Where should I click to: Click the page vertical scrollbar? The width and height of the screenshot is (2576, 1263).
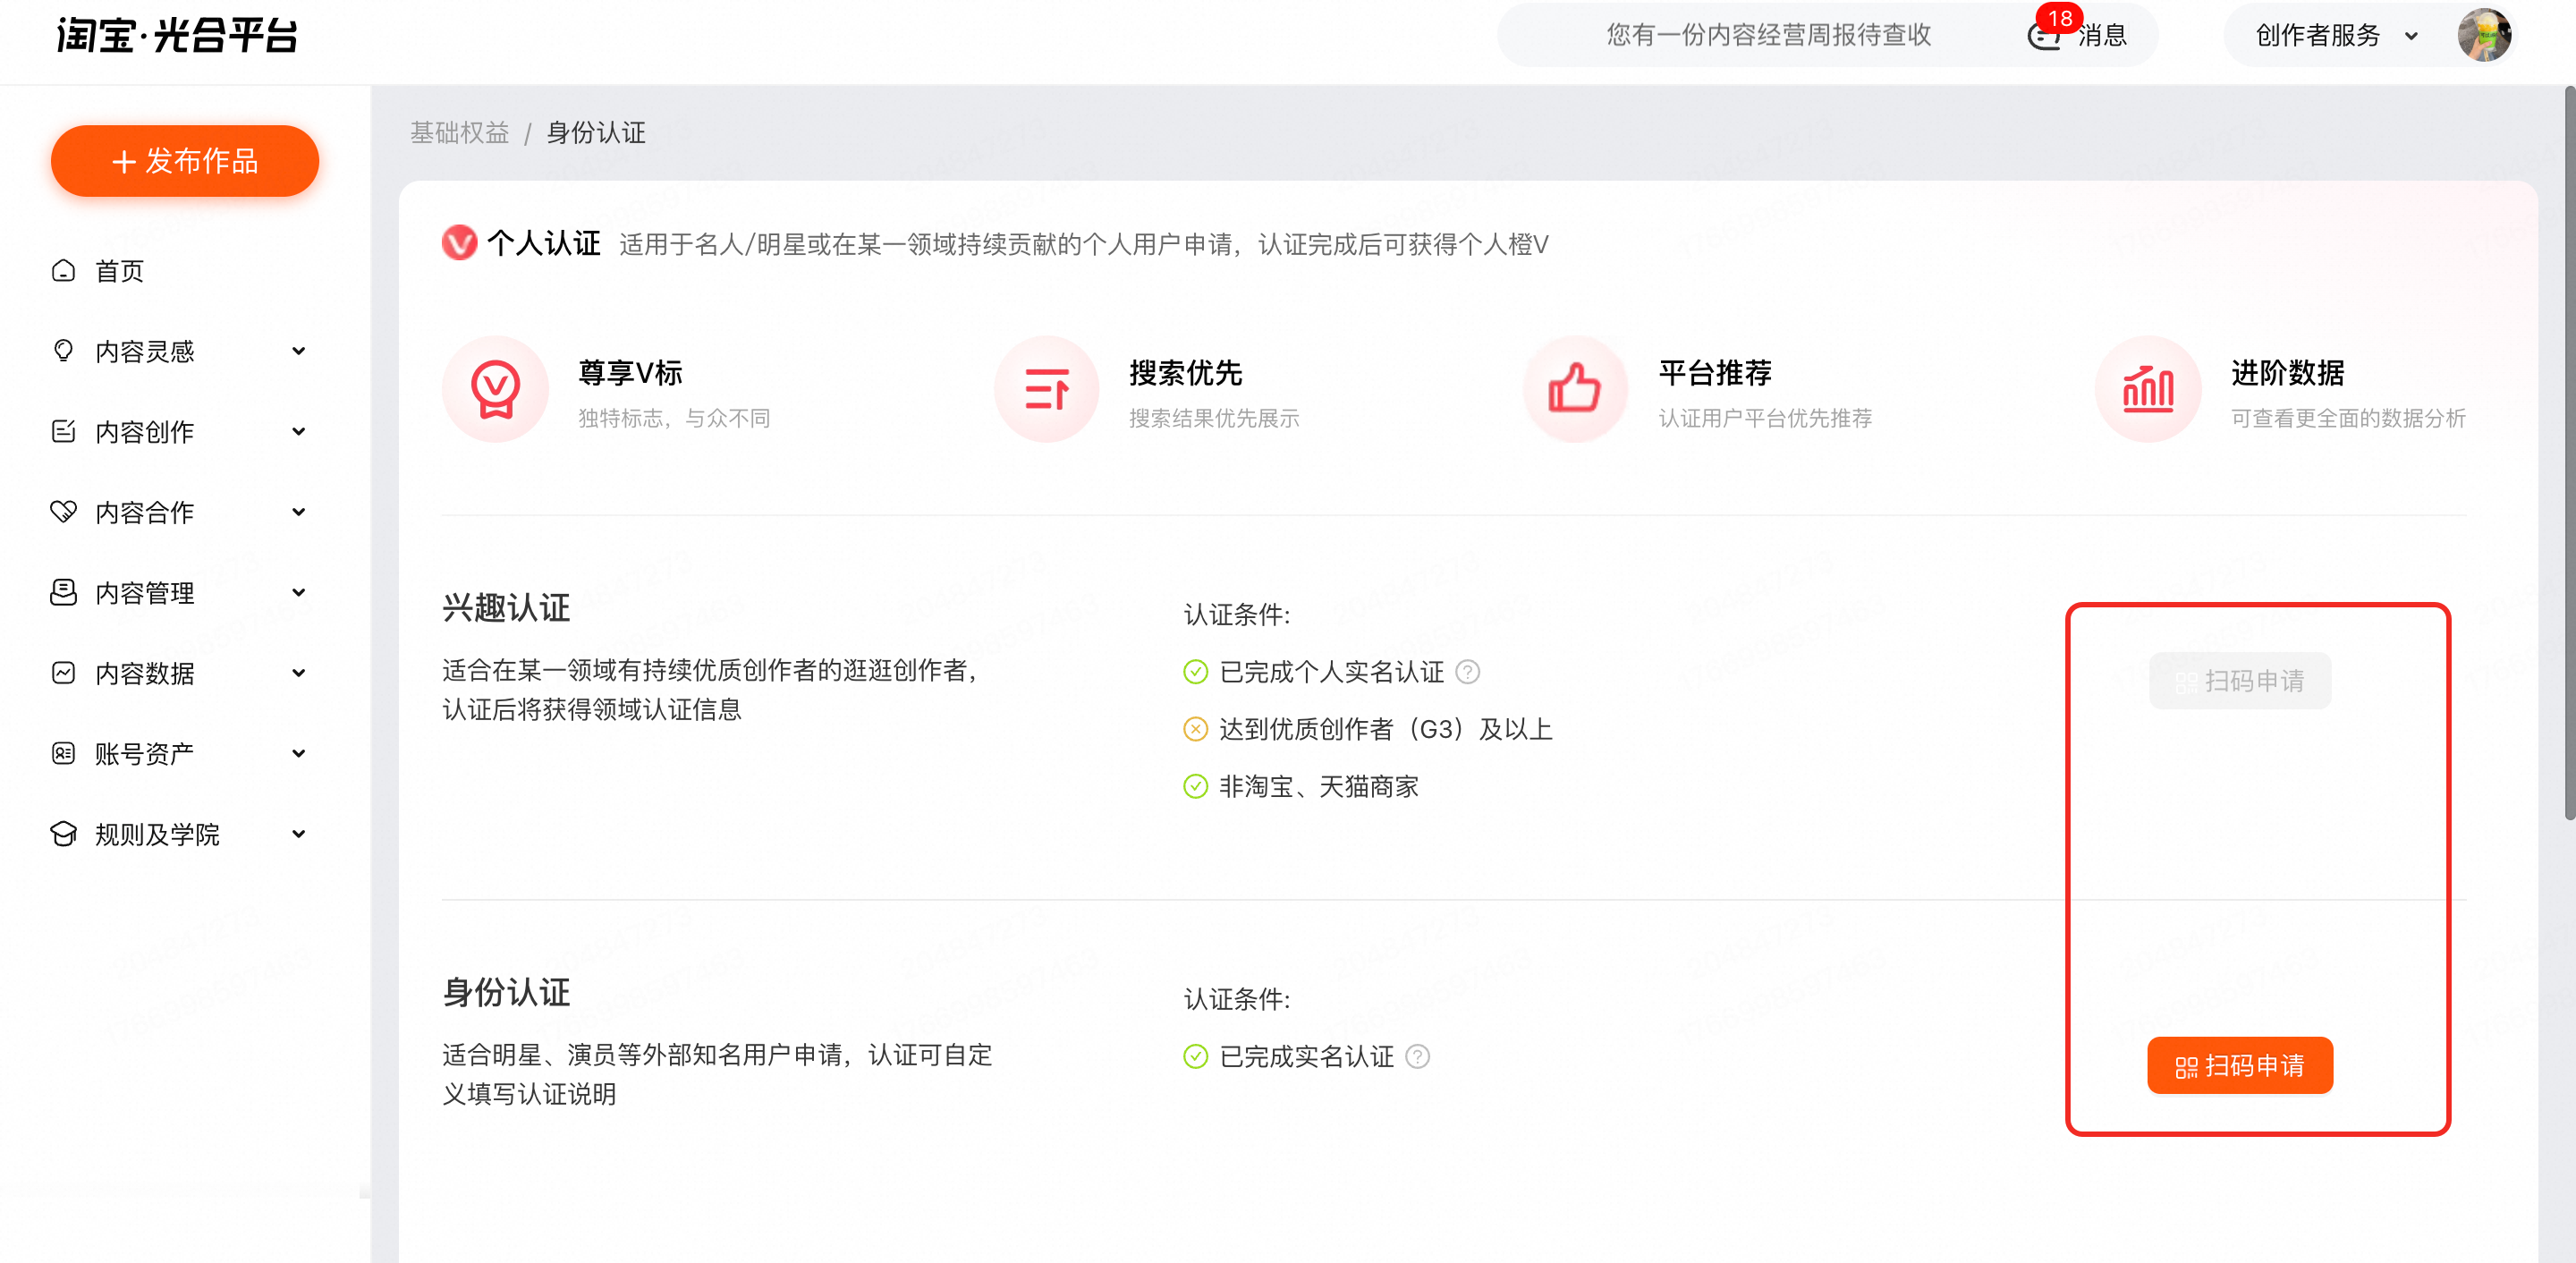[x=2569, y=453]
